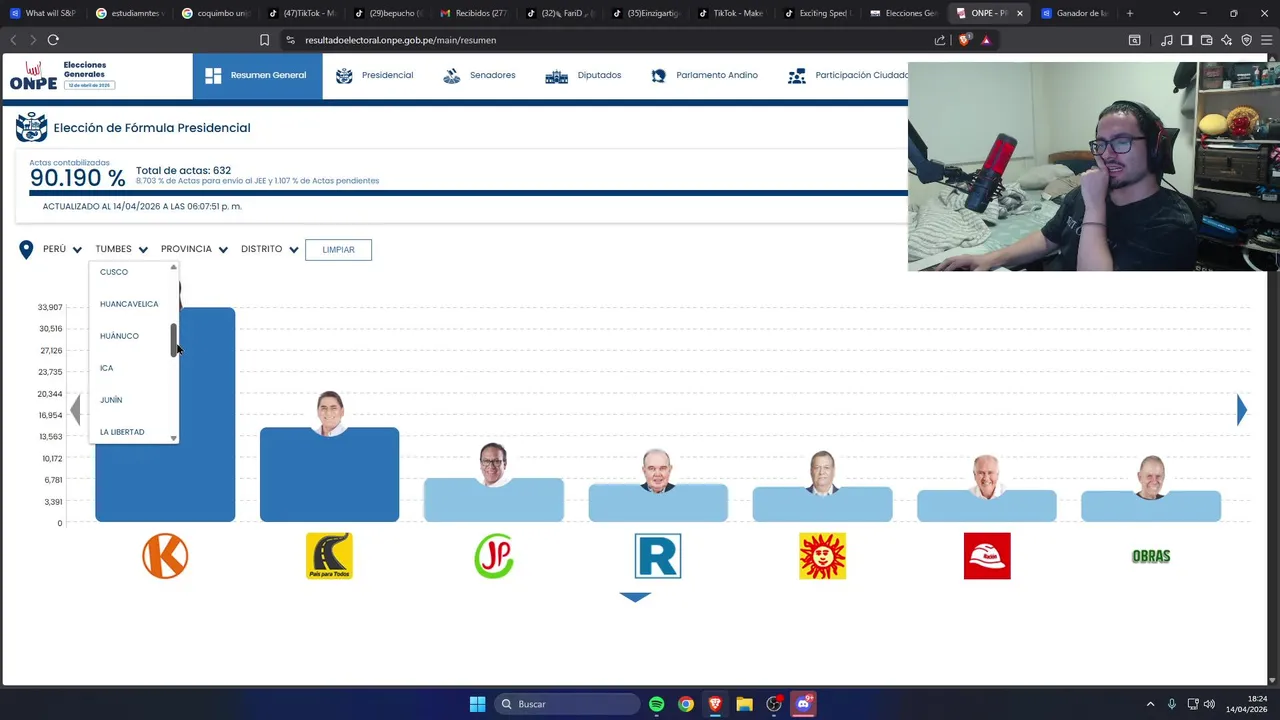Click the OBRAS candidate photo
The image size is (1280, 720).
(x=1150, y=477)
